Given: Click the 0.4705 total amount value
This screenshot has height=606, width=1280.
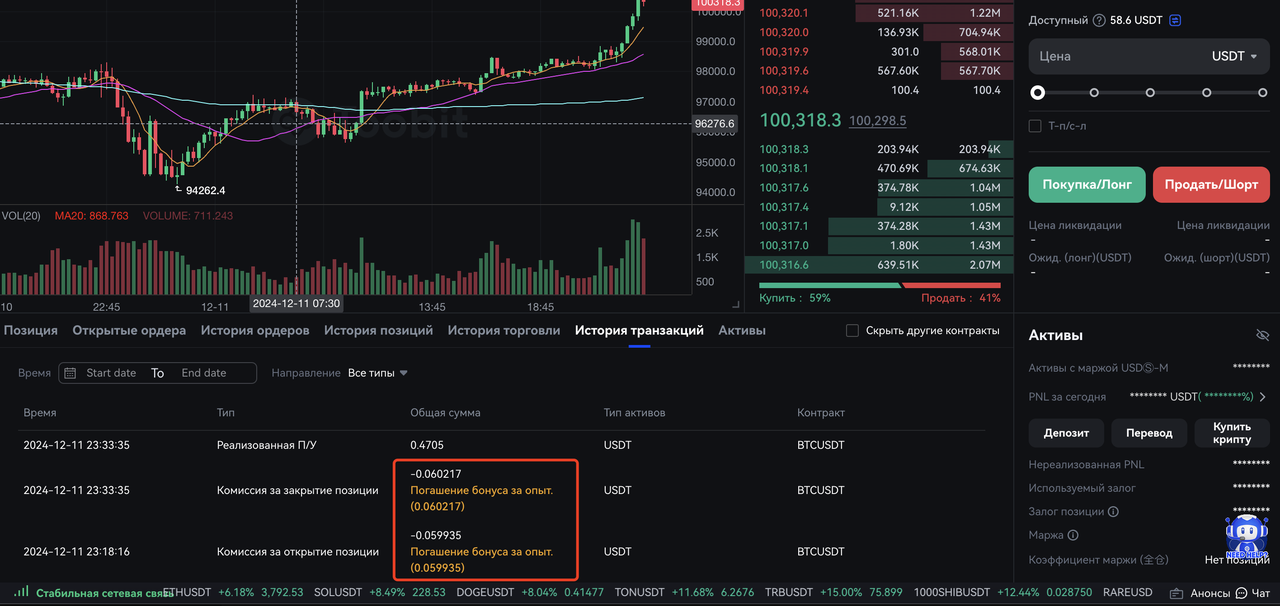Looking at the screenshot, I should 427,446.
